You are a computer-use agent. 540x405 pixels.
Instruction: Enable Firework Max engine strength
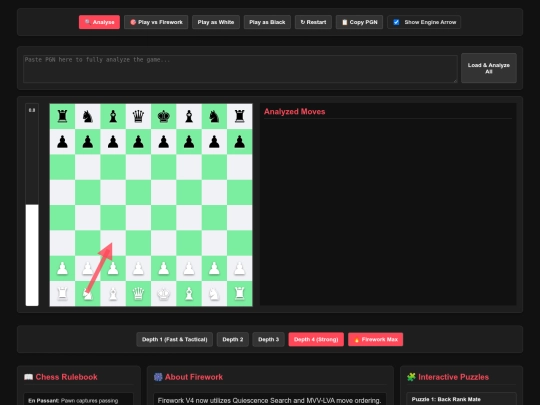point(375,340)
